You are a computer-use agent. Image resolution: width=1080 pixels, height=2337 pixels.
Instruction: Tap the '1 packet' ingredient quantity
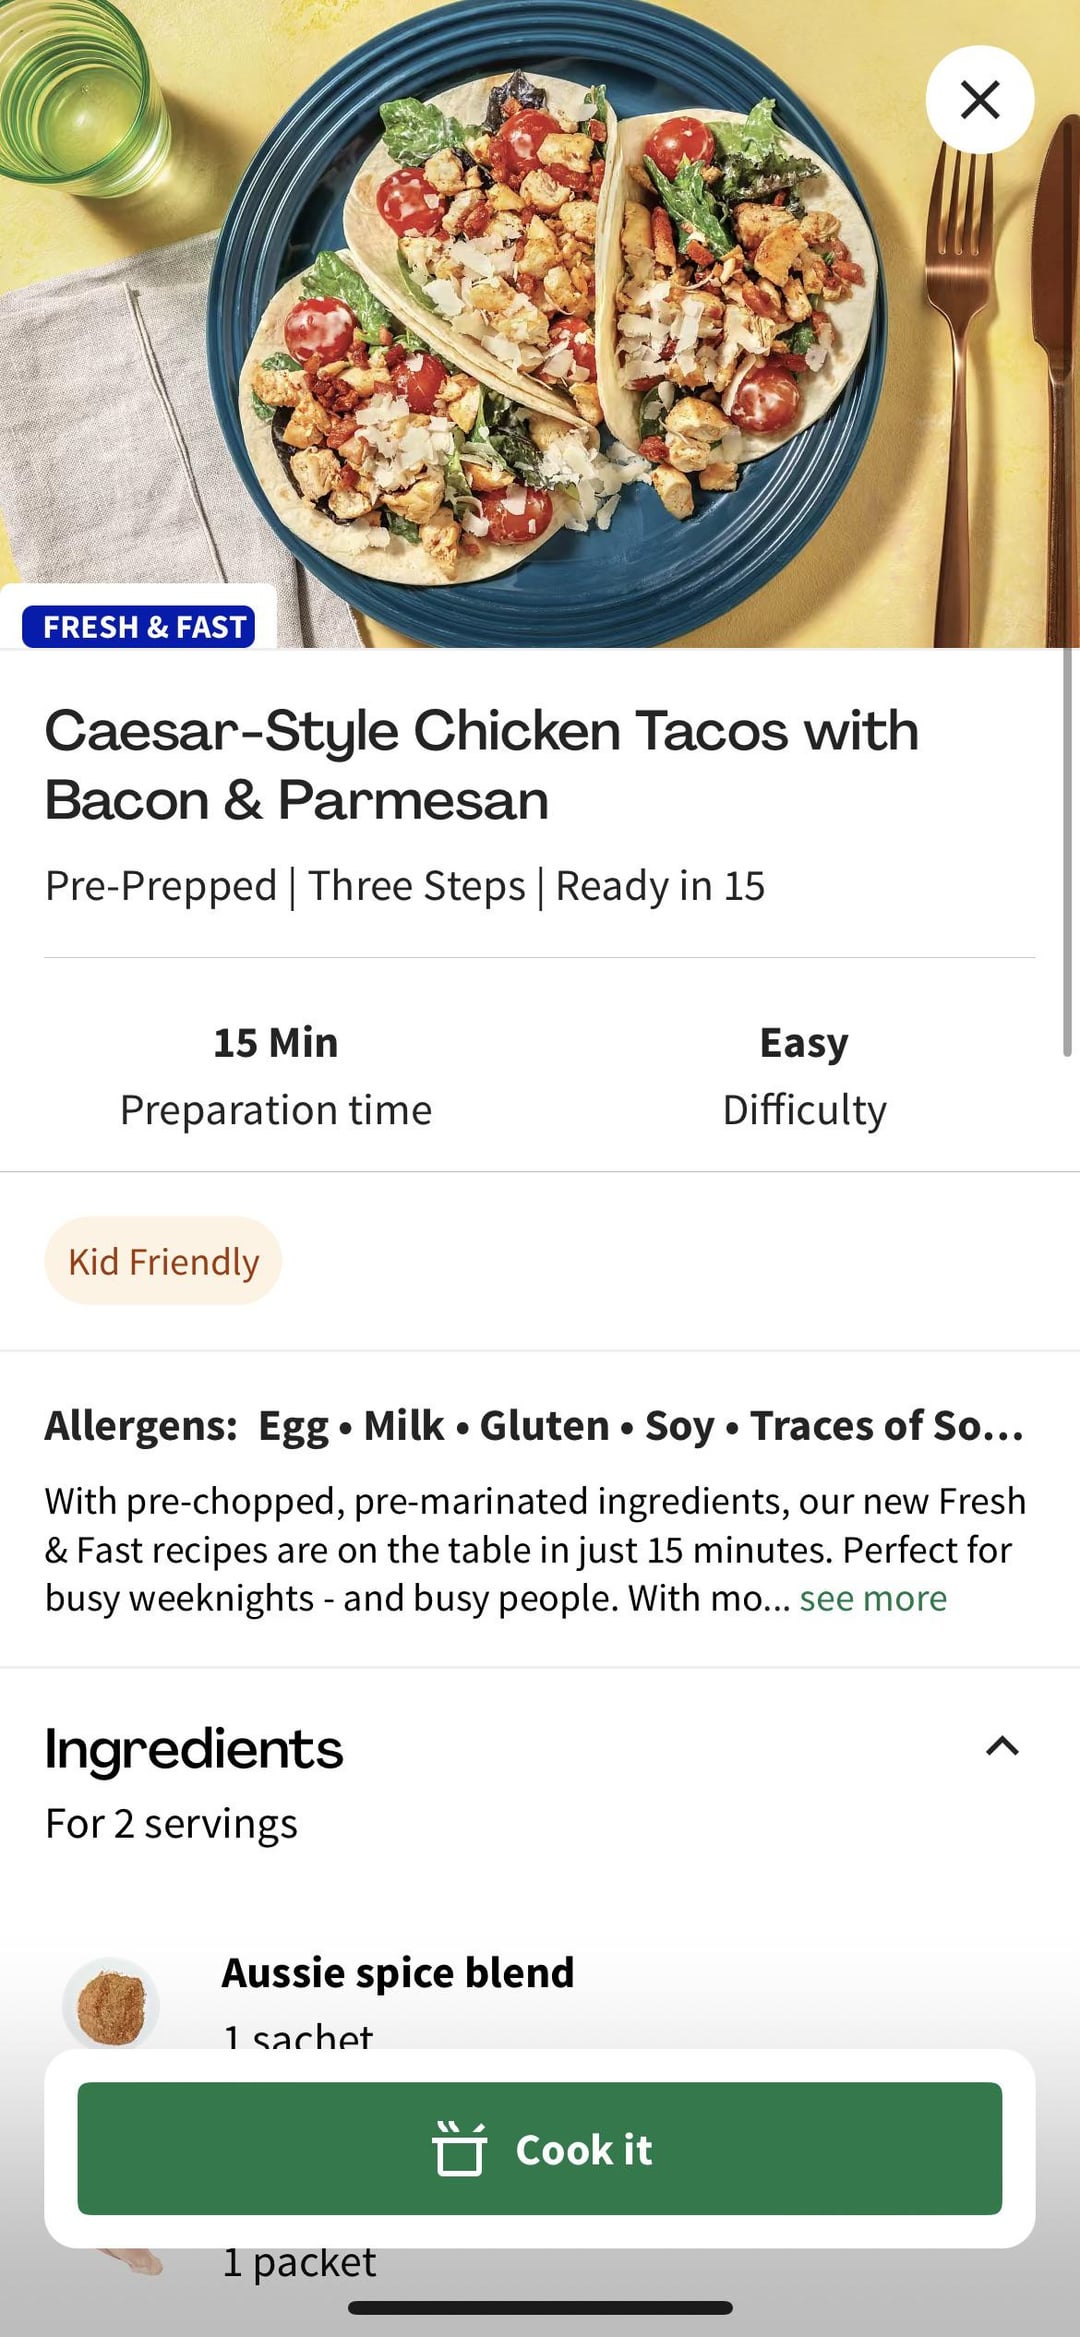click(299, 2262)
